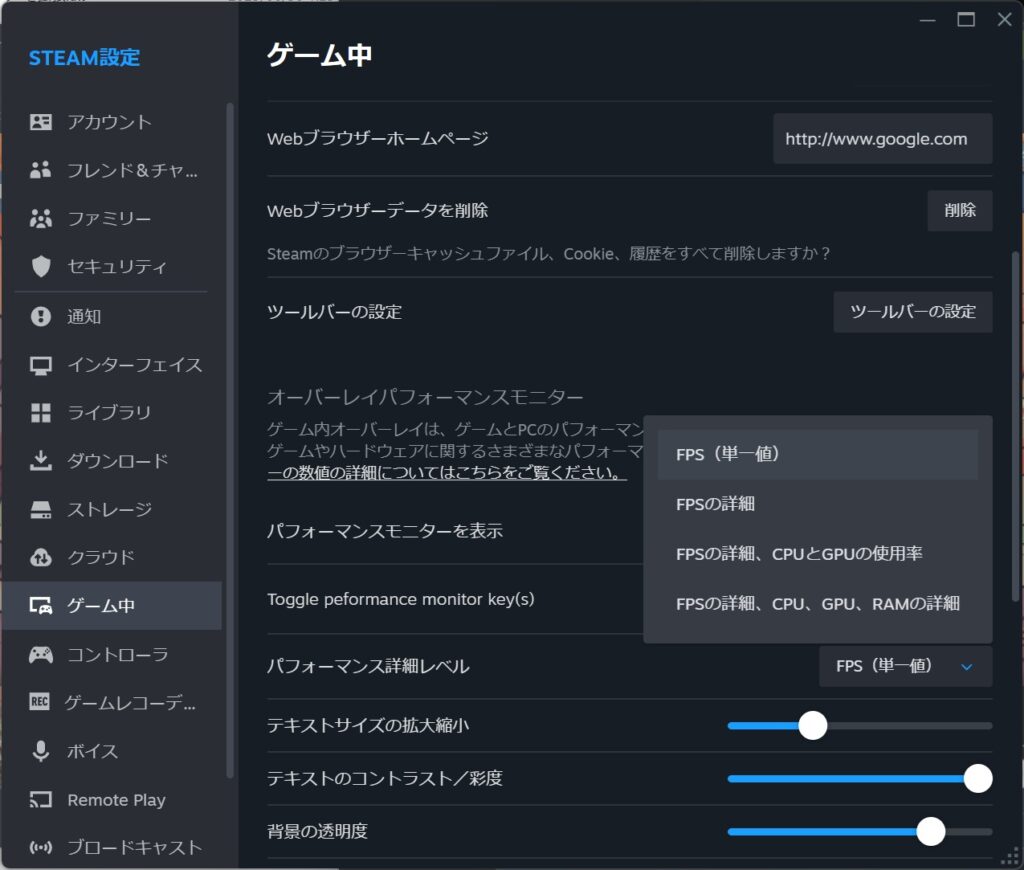Click the sidebar vertical scrollbar
This screenshot has width=1024, height=870.
(230, 440)
